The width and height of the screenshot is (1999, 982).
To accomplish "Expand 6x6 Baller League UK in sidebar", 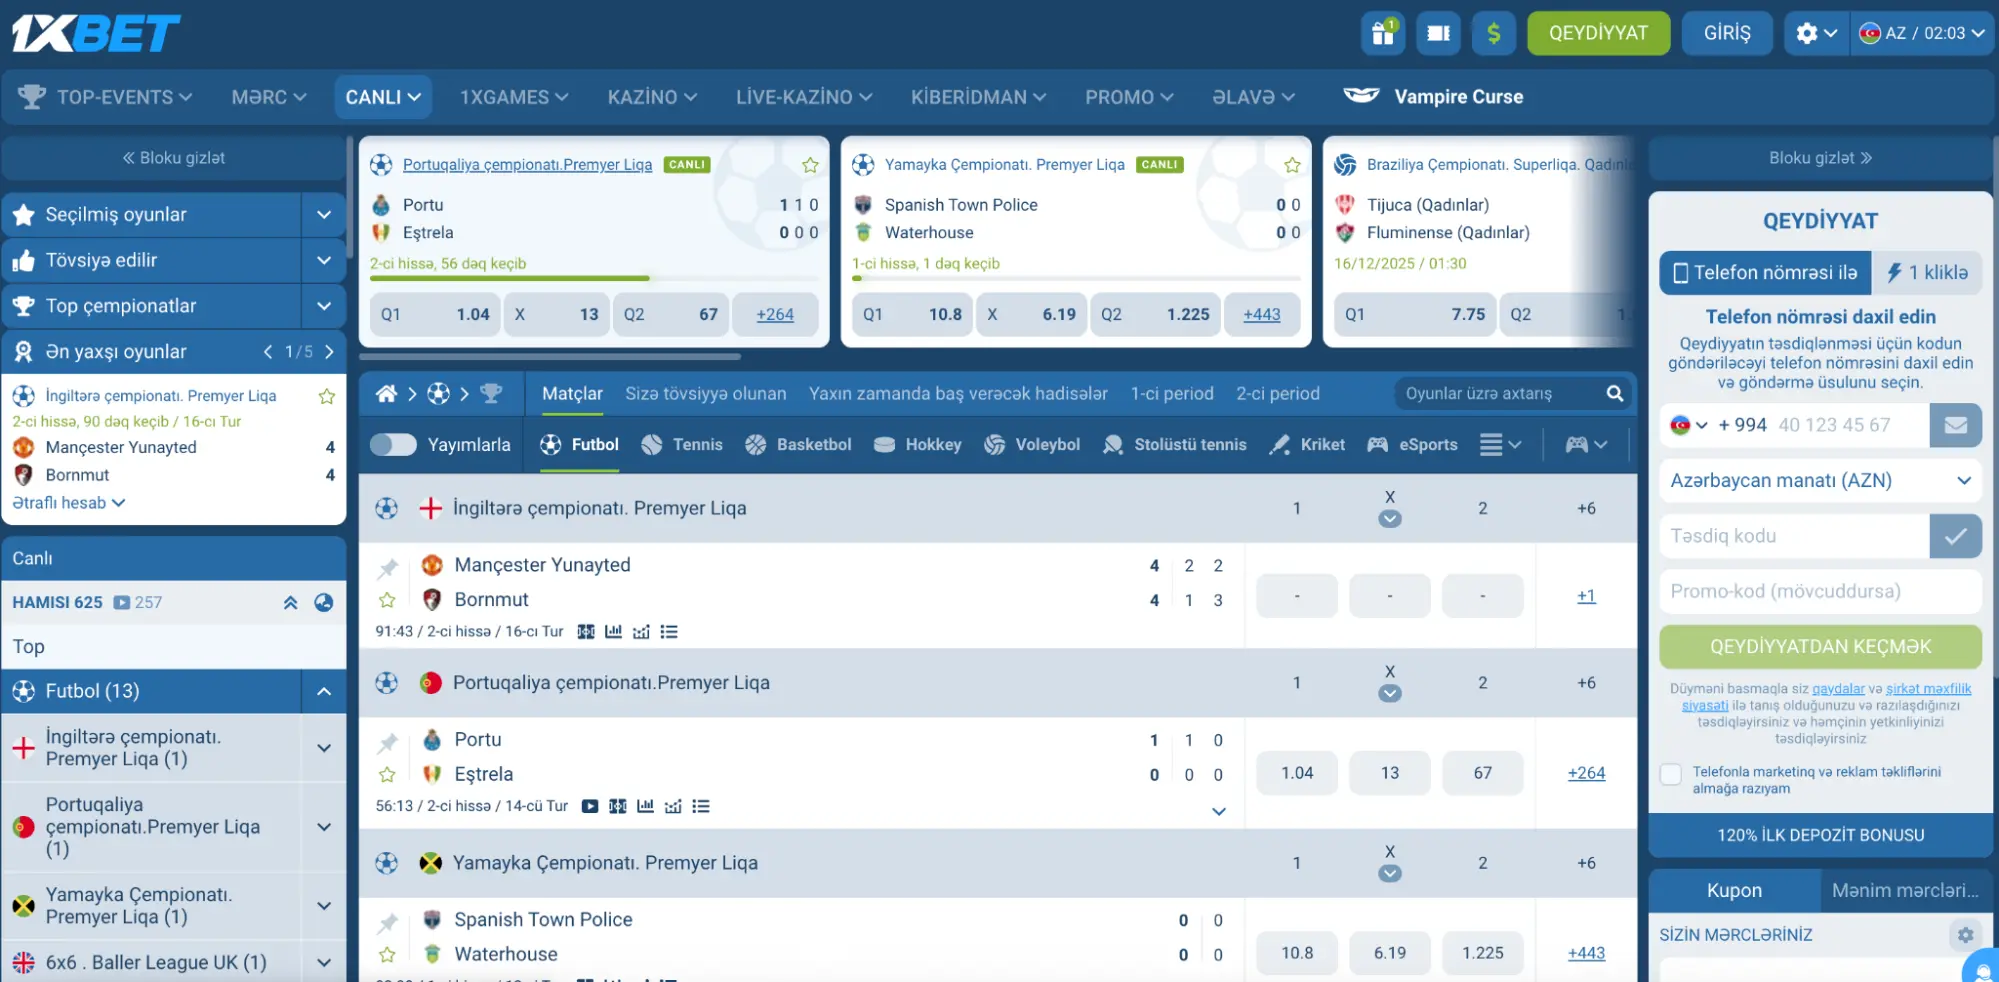I will [324, 963].
